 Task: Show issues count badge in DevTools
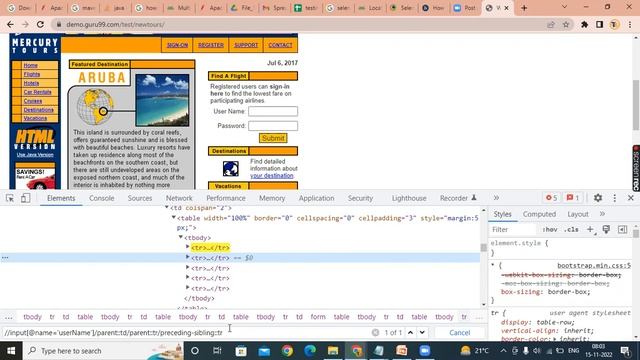point(573,198)
